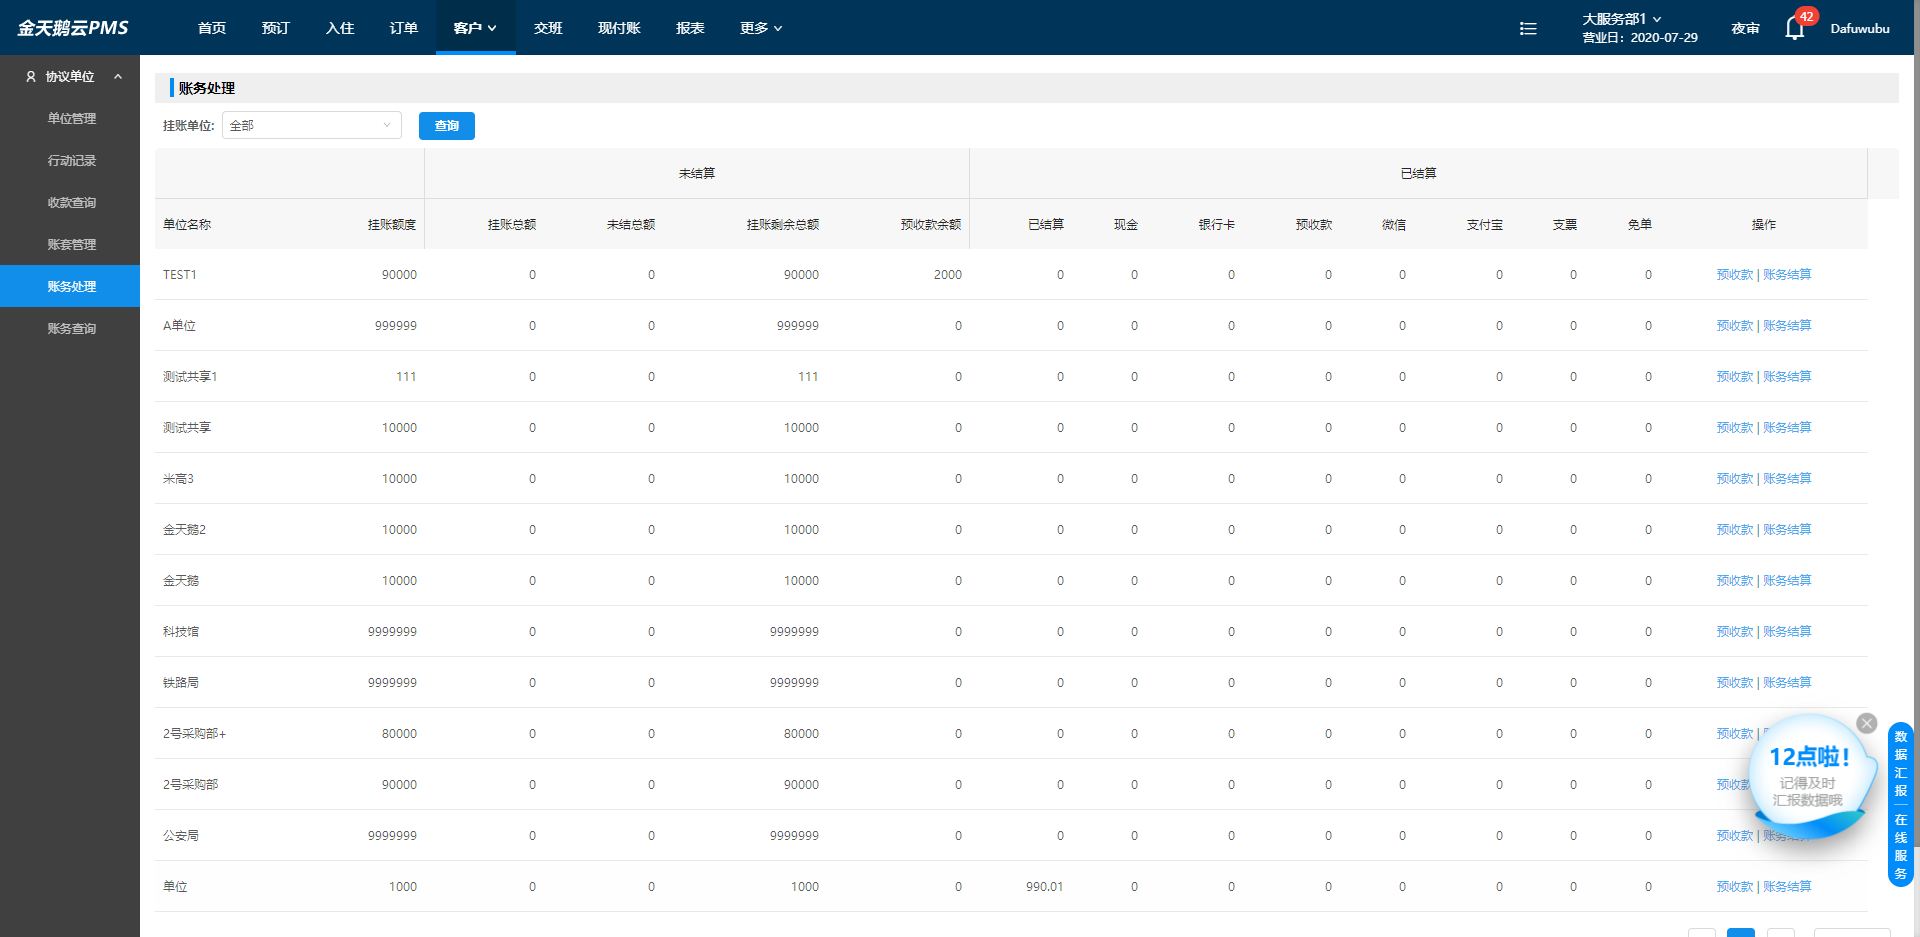Start the 夜审 night audit
Image resolution: width=1920 pixels, height=937 pixels.
coord(1745,28)
